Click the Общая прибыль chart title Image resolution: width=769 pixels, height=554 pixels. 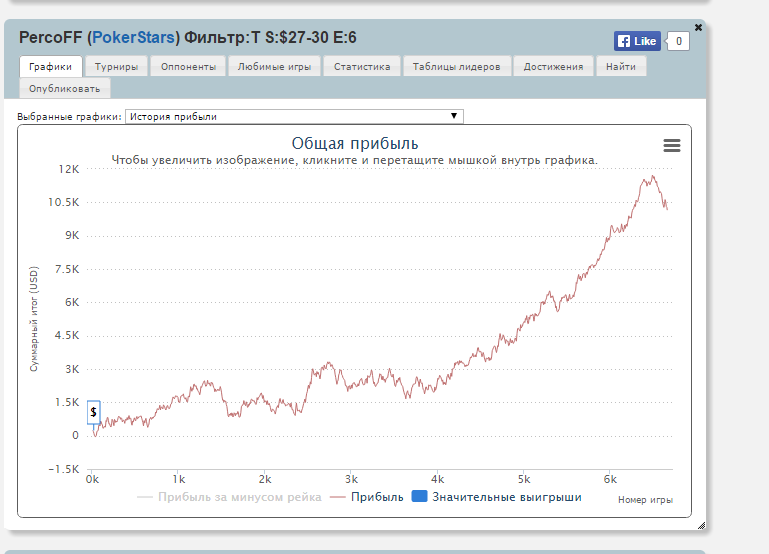coord(355,144)
